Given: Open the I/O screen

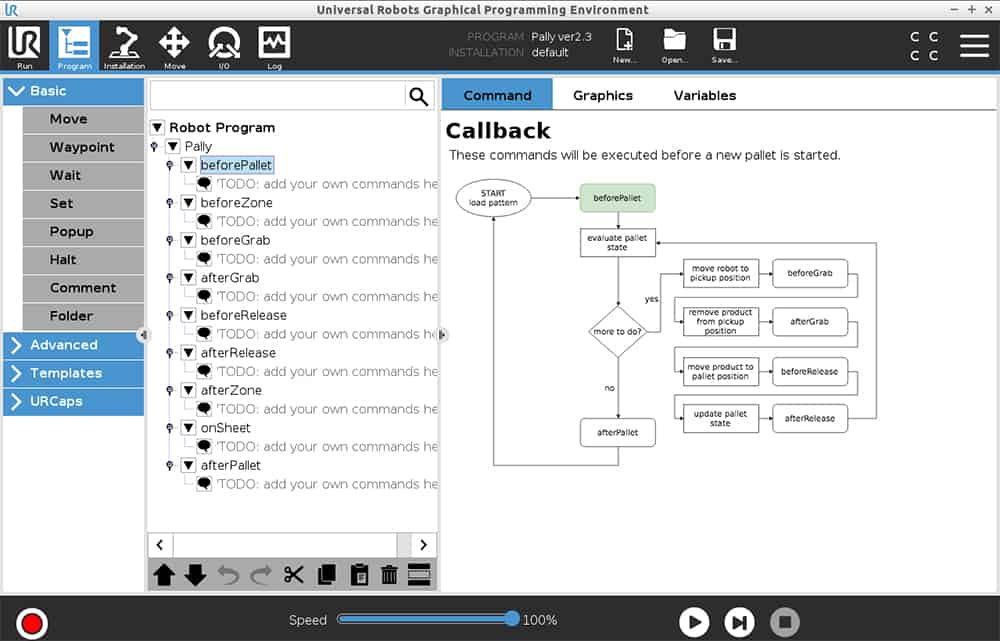Looking at the screenshot, I should pyautogui.click(x=224, y=46).
